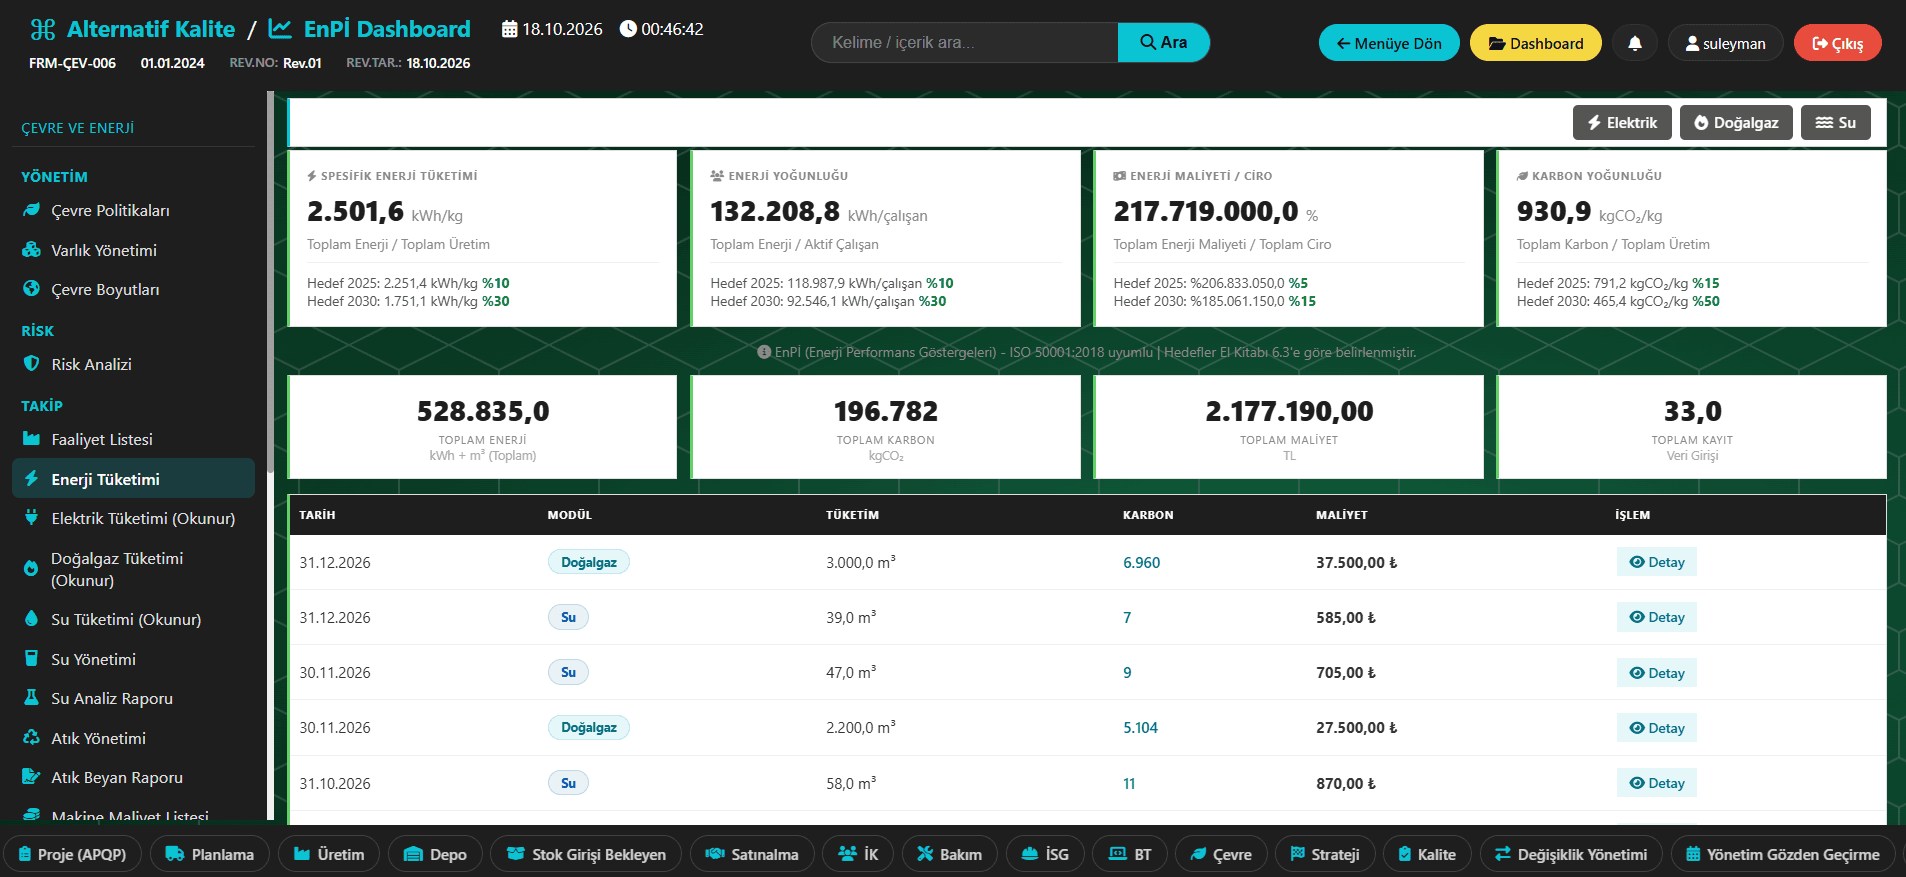1906x877 pixels.
Task: Open the Üretim module in bottom bar
Action: point(329,854)
